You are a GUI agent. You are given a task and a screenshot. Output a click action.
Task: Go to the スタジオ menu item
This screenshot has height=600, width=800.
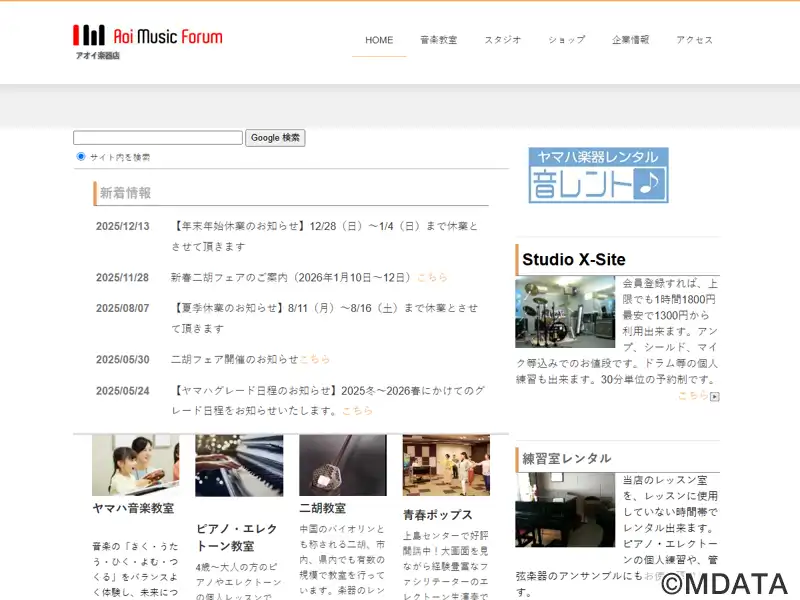503,40
